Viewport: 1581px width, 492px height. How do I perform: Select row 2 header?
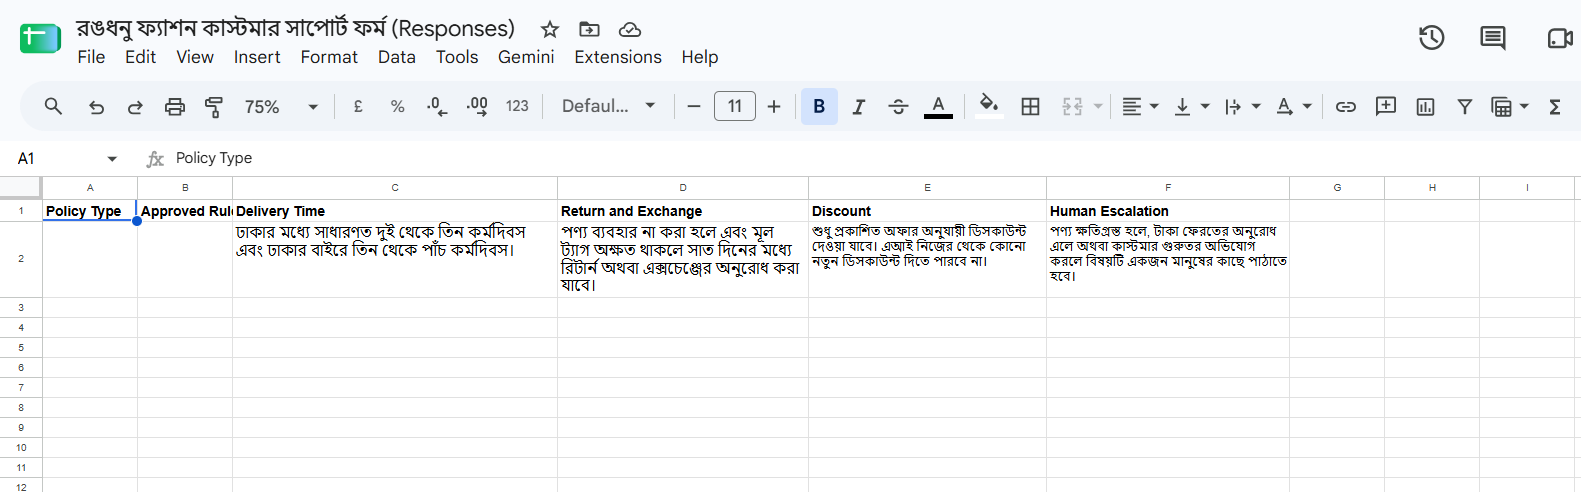click(x=21, y=259)
